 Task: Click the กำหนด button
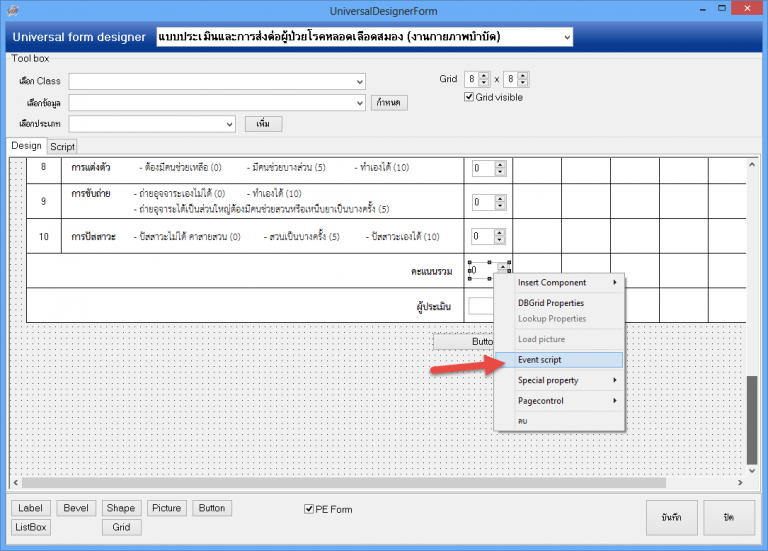coord(389,102)
